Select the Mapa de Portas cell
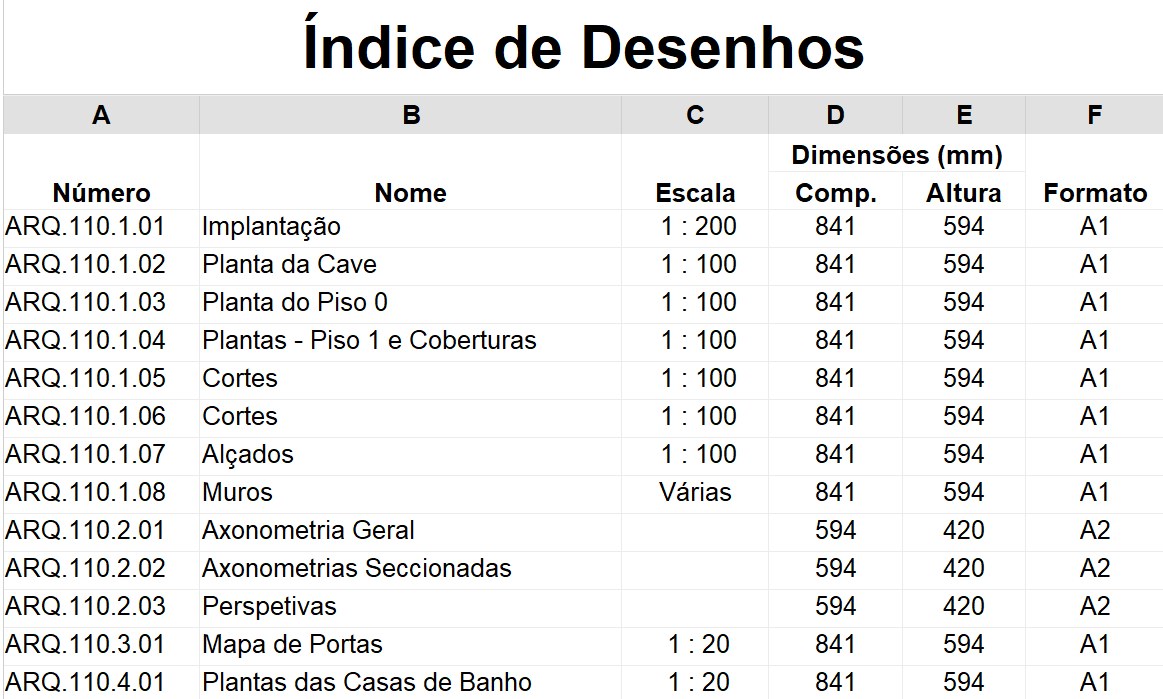 point(410,646)
